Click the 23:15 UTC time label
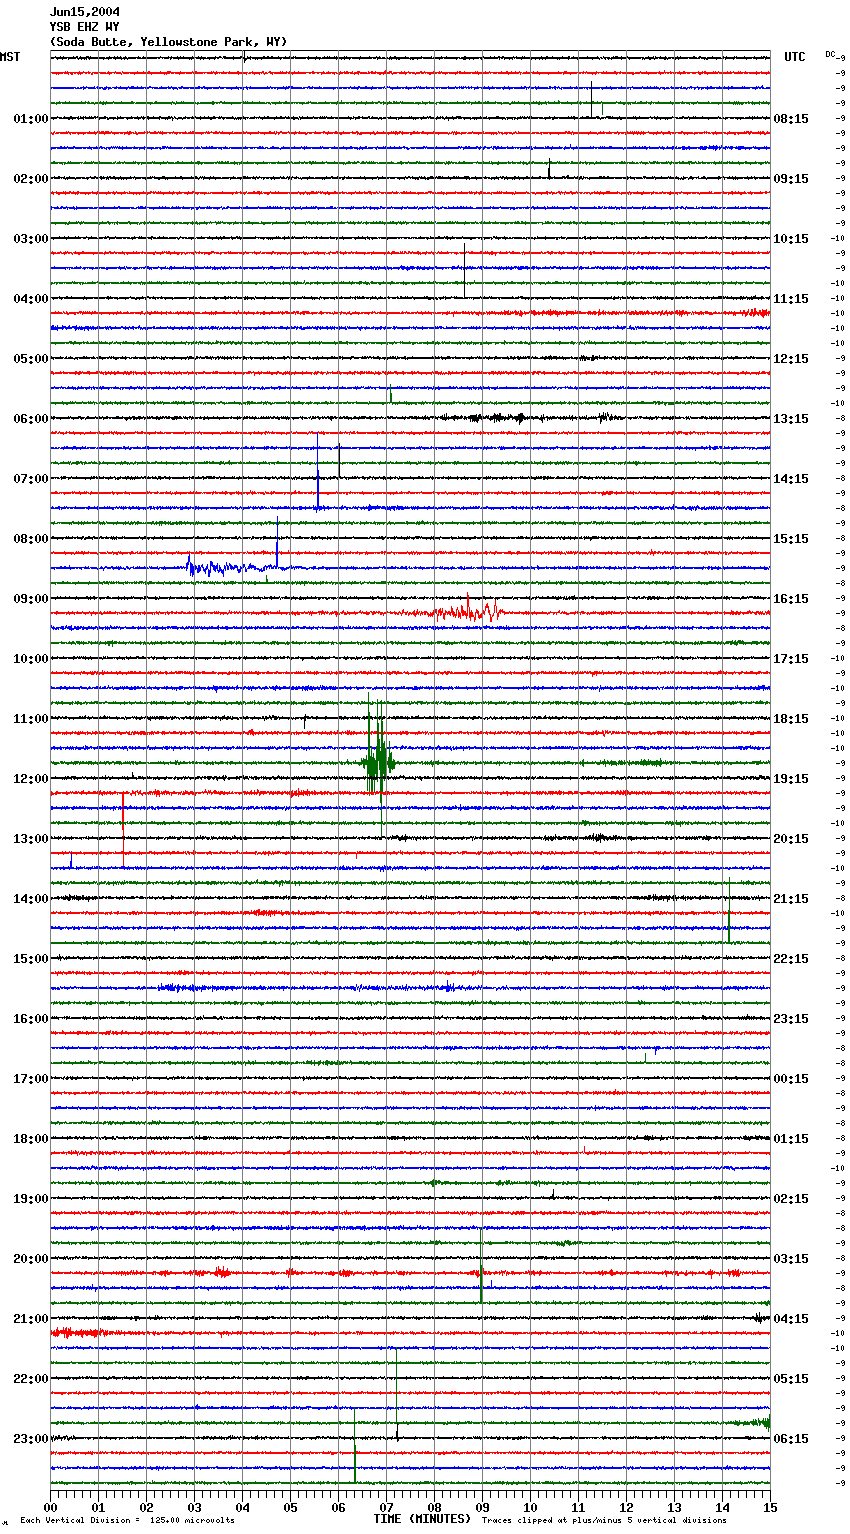 coord(791,1019)
